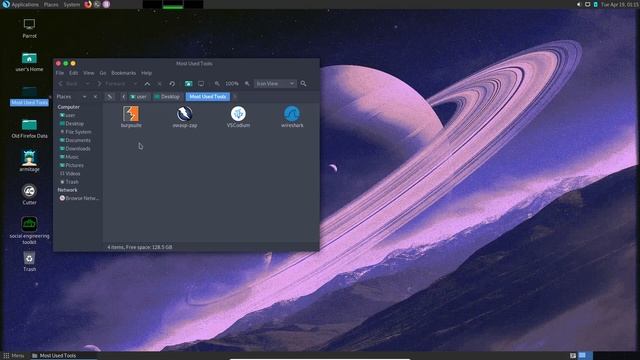
Task: Open the File menu
Action: pyautogui.click(x=60, y=73)
